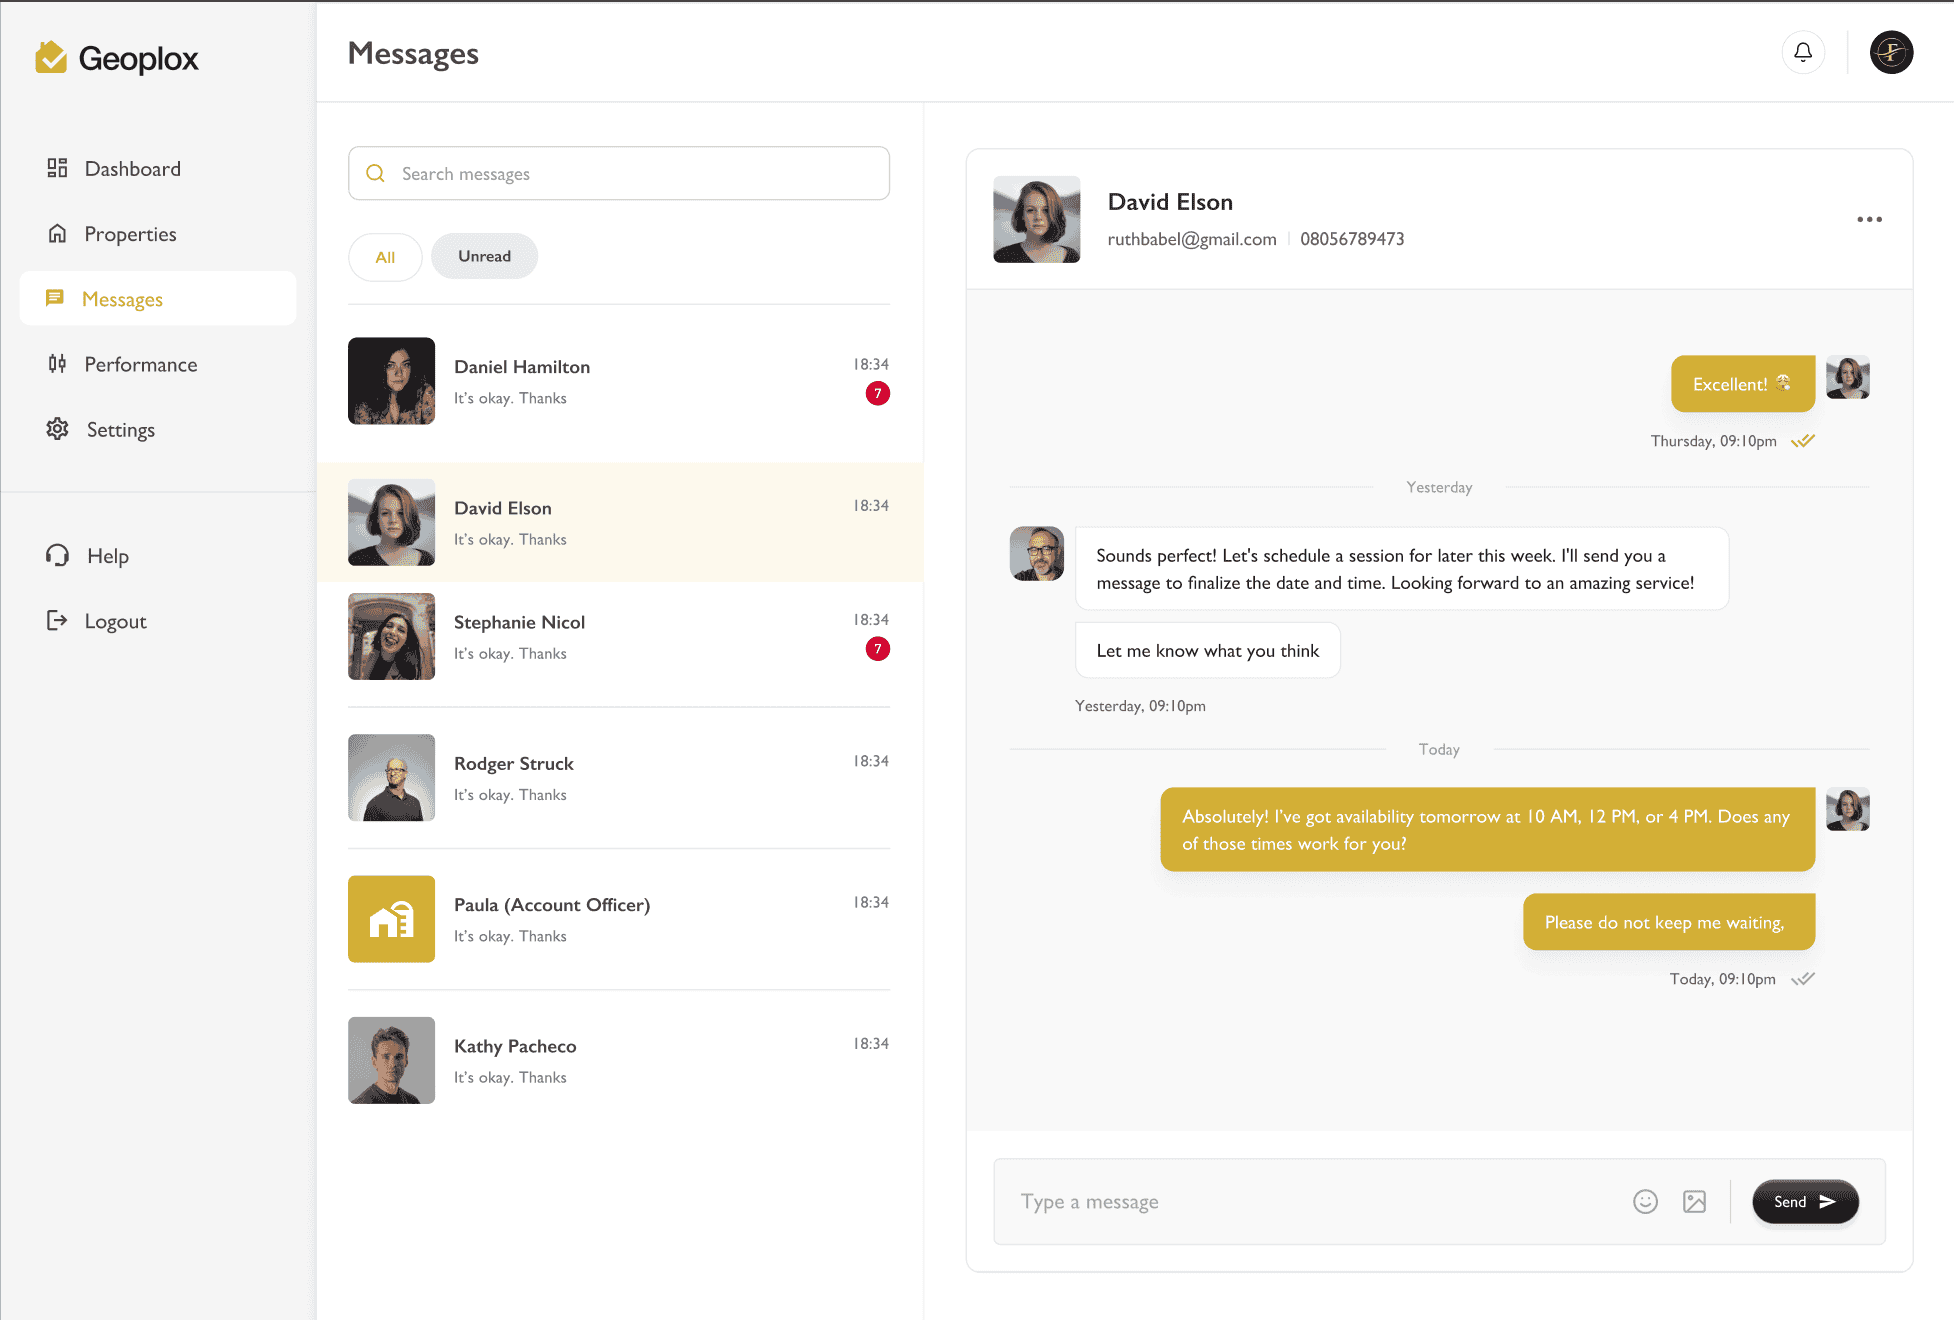Open Paula (Account Officer) conversation
The width and height of the screenshot is (1954, 1320).
point(619,919)
